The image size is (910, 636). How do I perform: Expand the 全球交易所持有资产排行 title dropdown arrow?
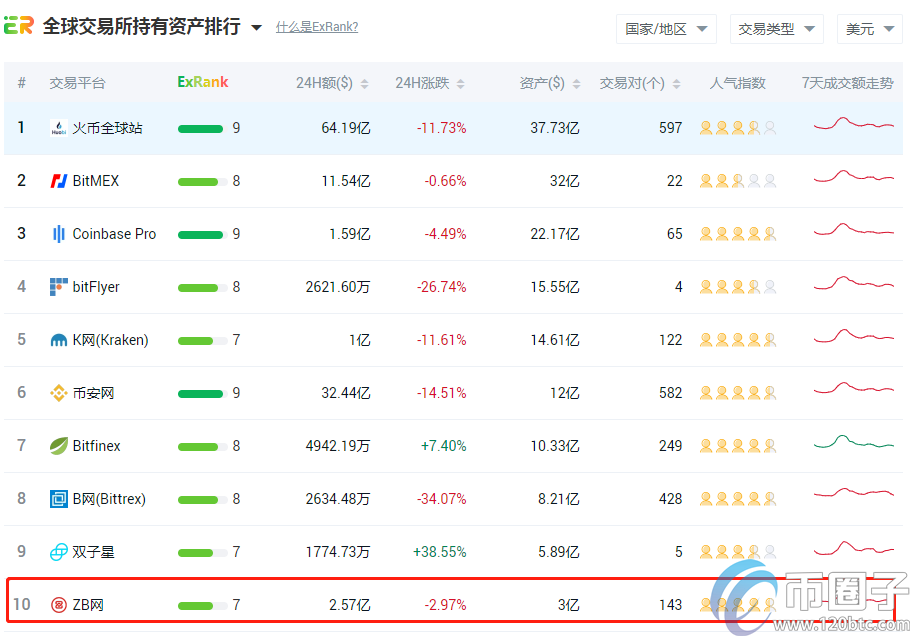tap(256, 28)
